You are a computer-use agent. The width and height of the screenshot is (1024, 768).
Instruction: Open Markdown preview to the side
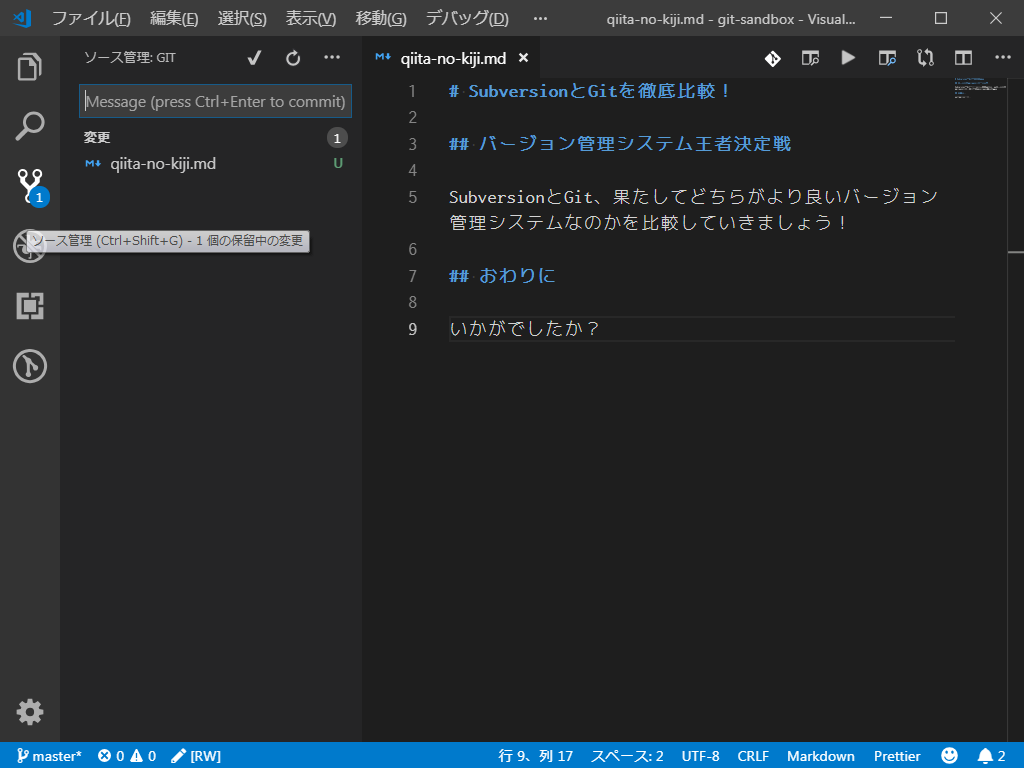coord(886,58)
